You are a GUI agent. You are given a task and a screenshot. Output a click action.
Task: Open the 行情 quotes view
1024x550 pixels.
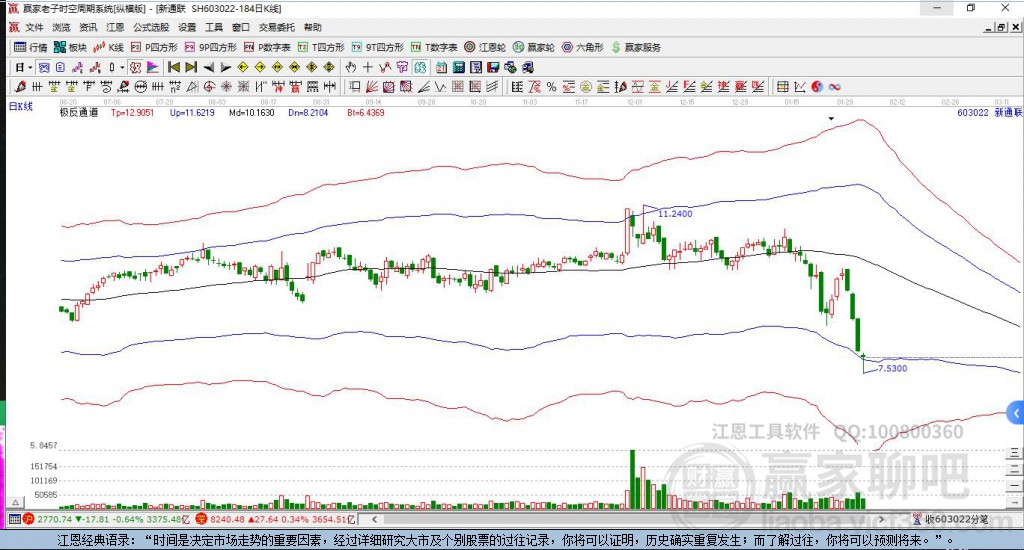point(31,47)
